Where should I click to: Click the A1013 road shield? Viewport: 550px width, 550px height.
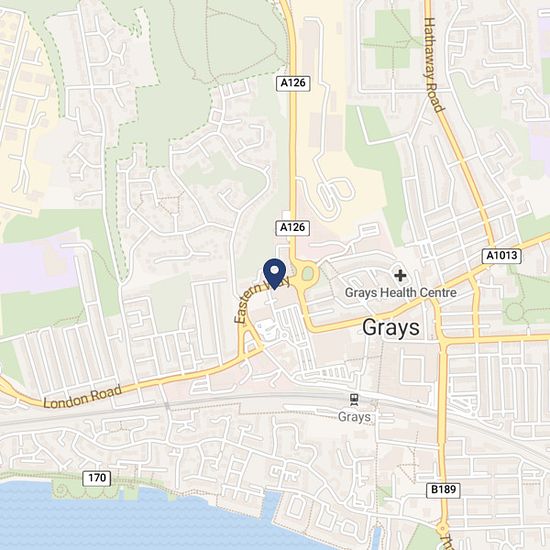point(502,256)
